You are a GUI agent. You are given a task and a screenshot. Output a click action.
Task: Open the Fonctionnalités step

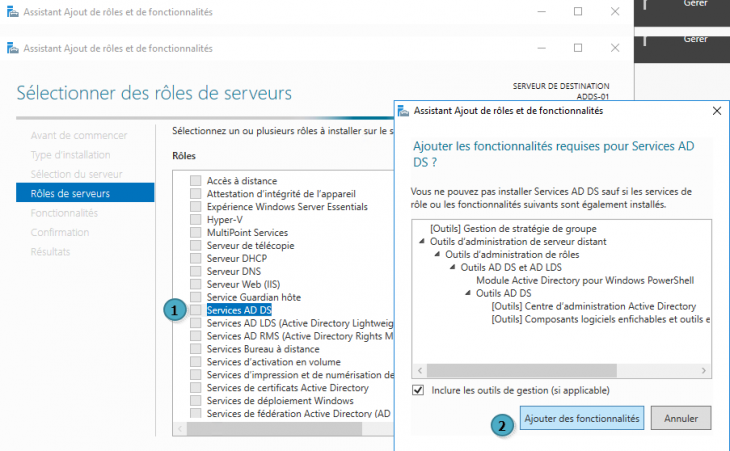[x=64, y=213]
